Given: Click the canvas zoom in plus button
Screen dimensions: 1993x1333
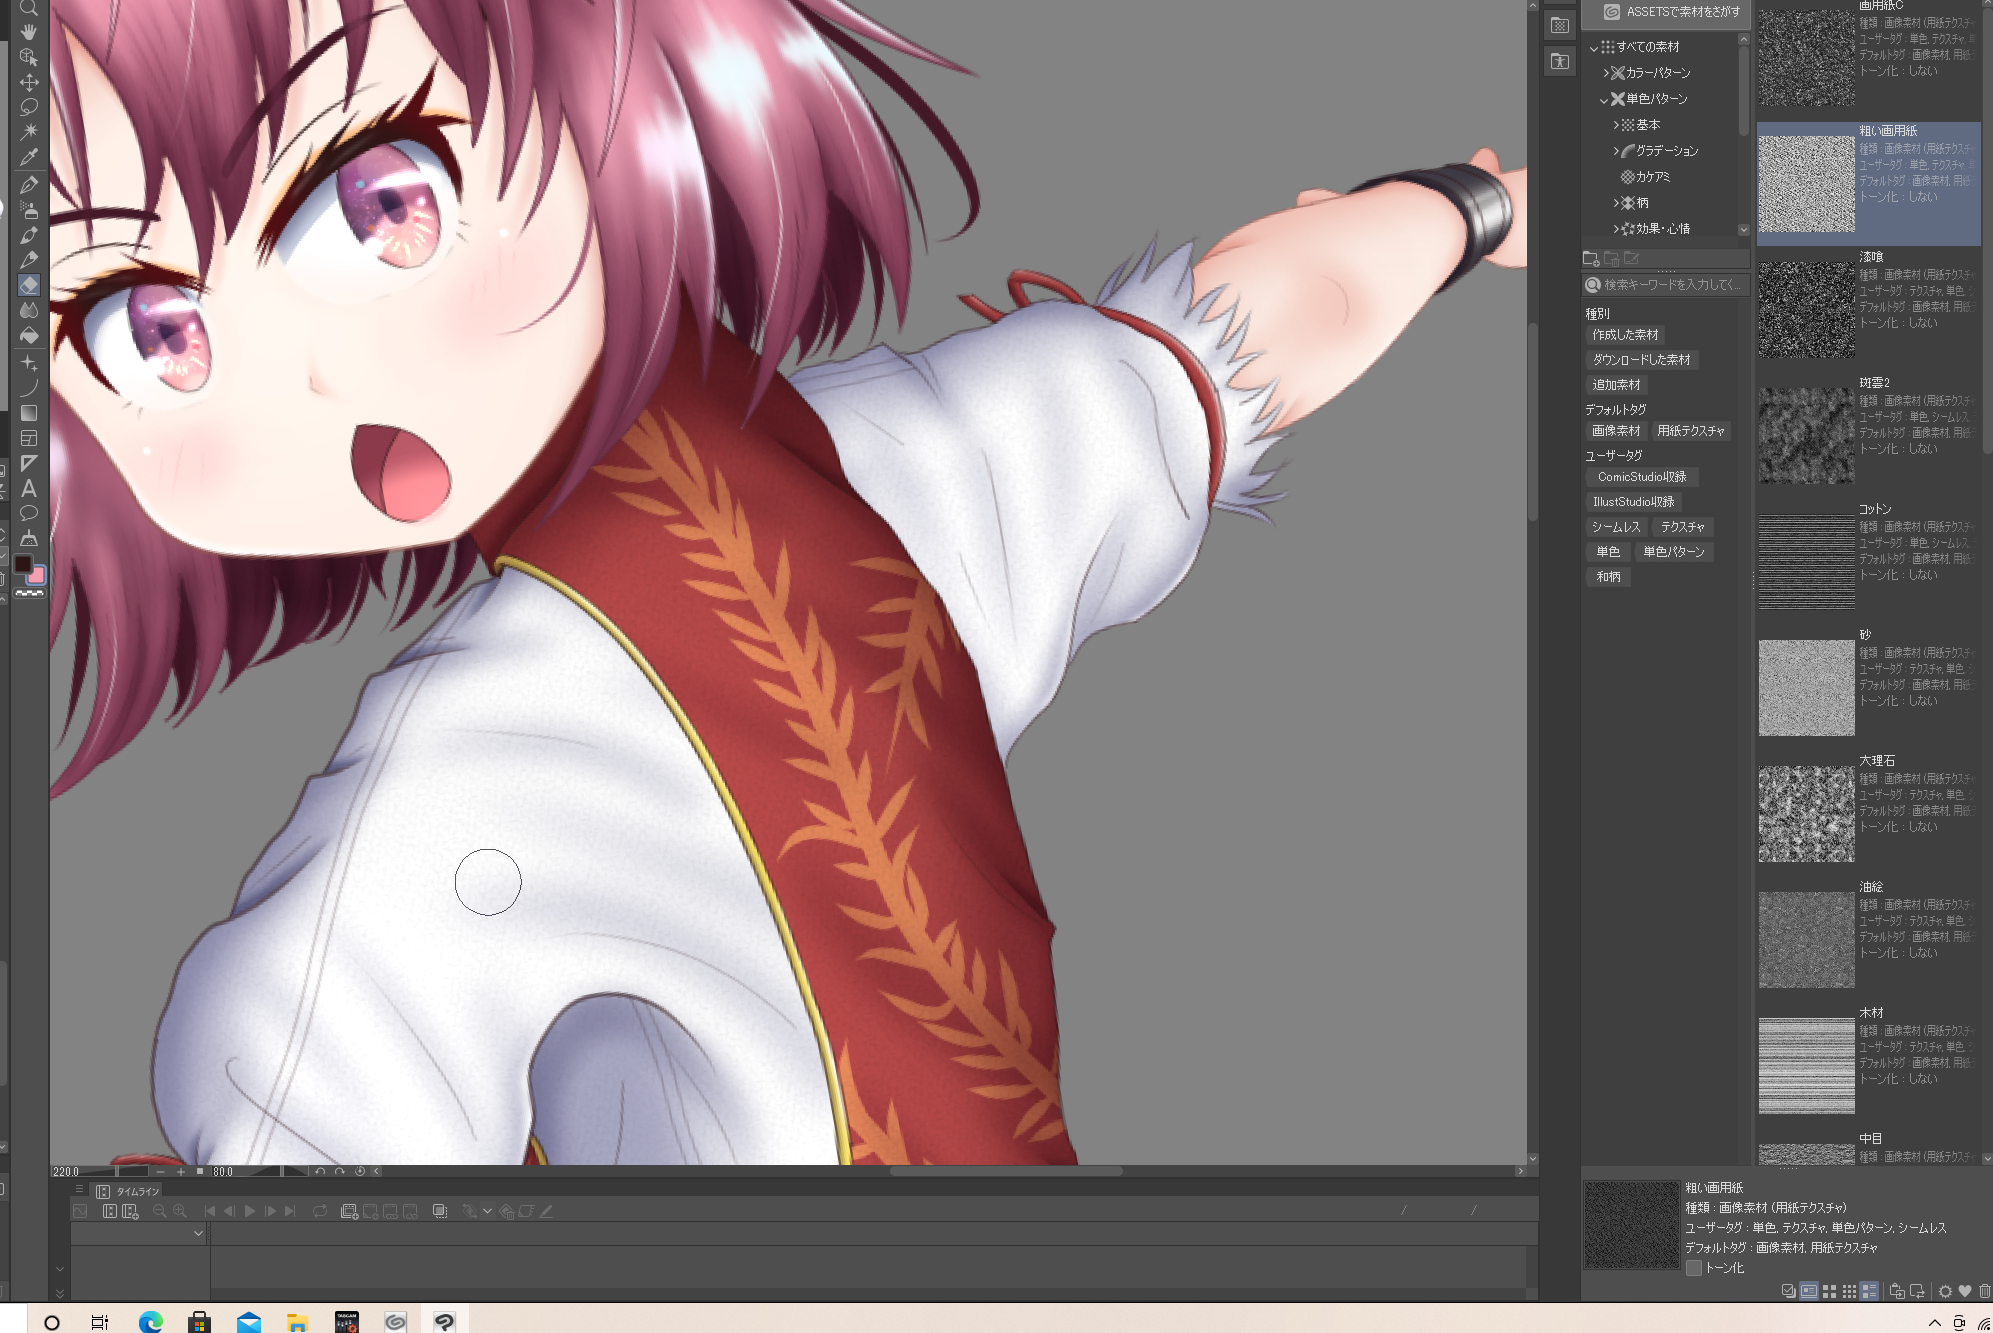Looking at the screenshot, I should (x=181, y=1171).
